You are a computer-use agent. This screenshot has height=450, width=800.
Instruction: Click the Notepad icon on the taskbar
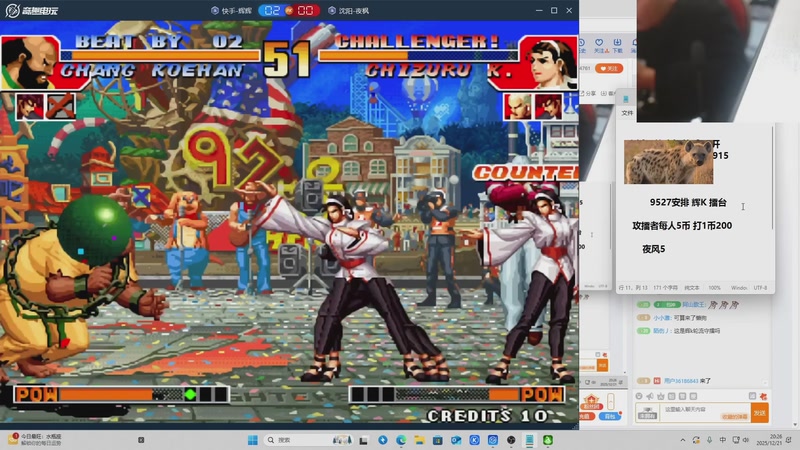pyautogui.click(x=530, y=440)
